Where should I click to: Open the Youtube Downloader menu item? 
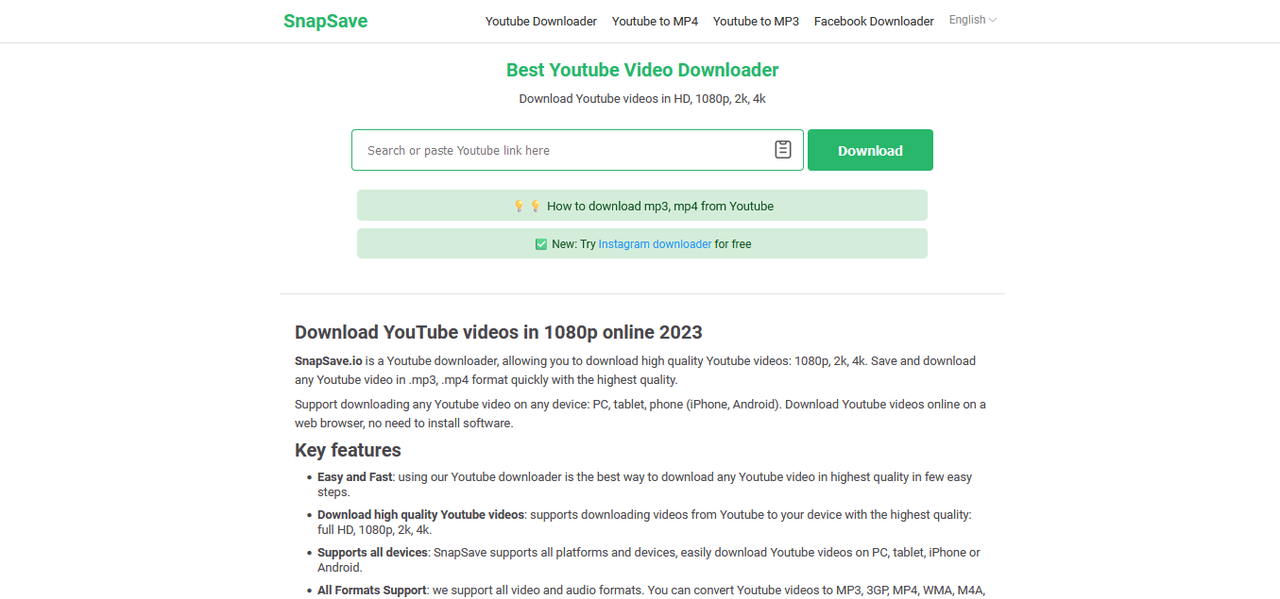[541, 21]
